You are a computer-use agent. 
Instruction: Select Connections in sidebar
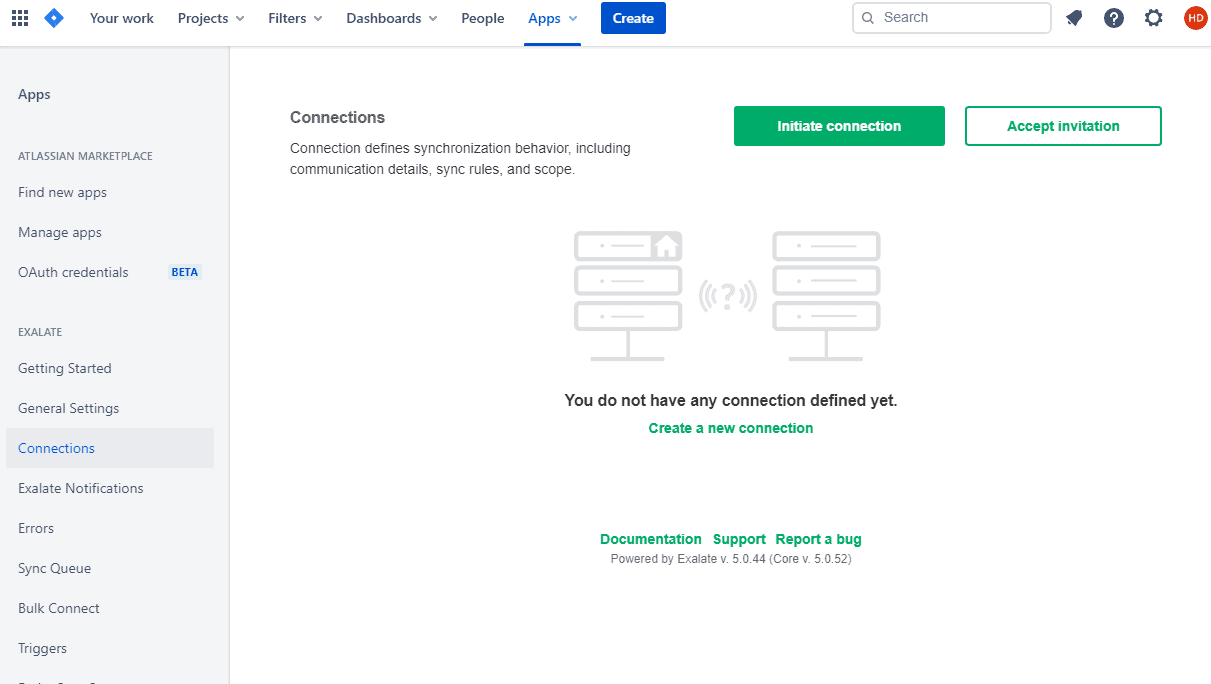point(110,448)
